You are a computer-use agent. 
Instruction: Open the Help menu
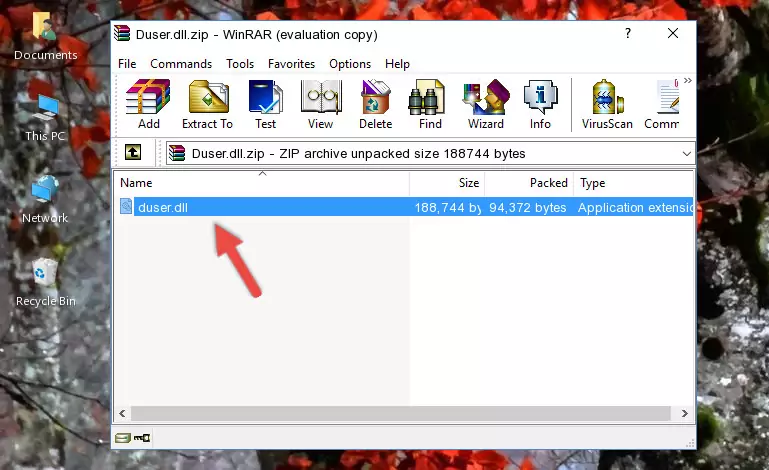tap(397, 64)
